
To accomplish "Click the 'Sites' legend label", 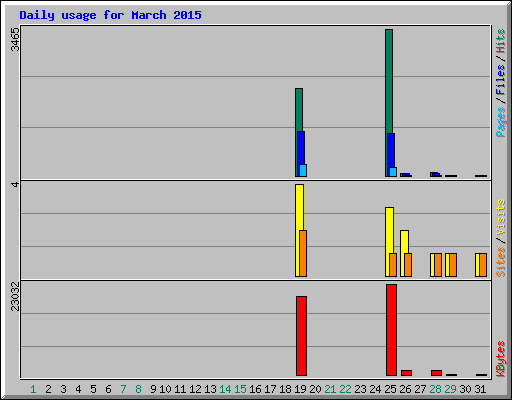I will (x=500, y=262).
